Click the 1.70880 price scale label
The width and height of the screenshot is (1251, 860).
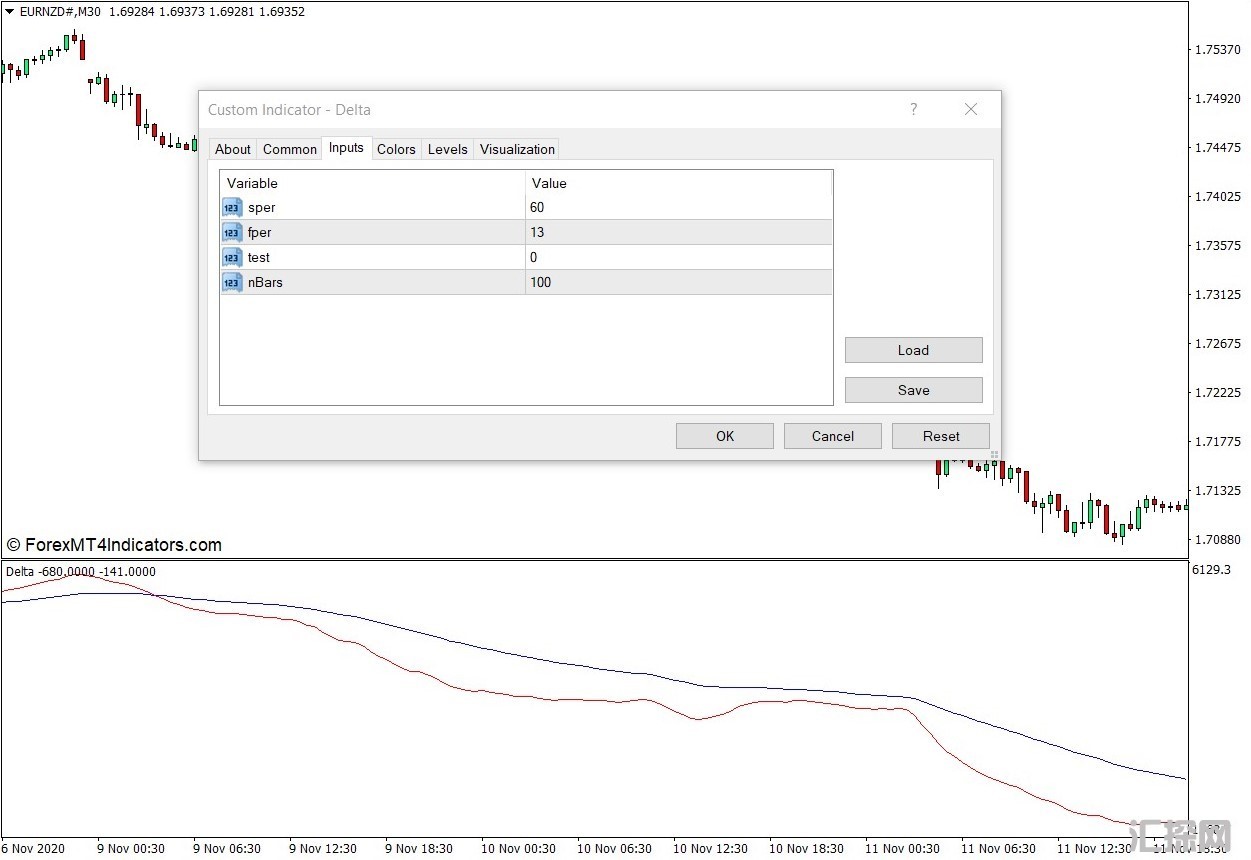coord(1217,540)
